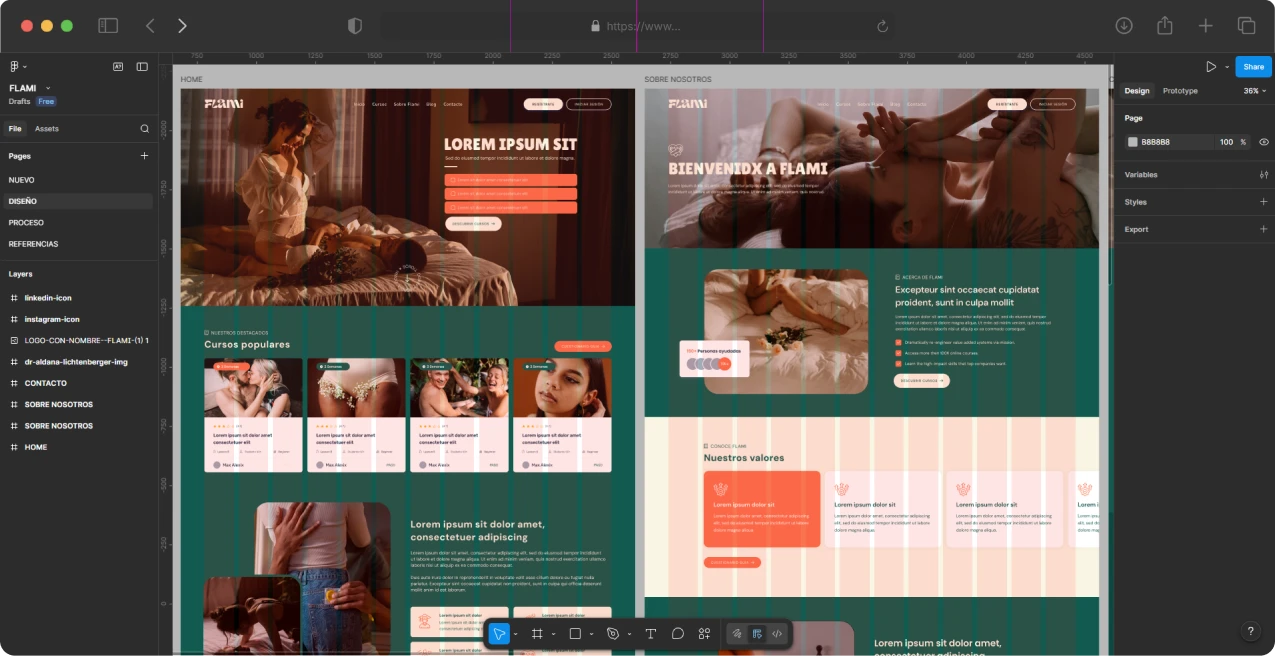The width and height of the screenshot is (1275, 656).
Task: Activate the Comment tool
Action: coord(677,634)
